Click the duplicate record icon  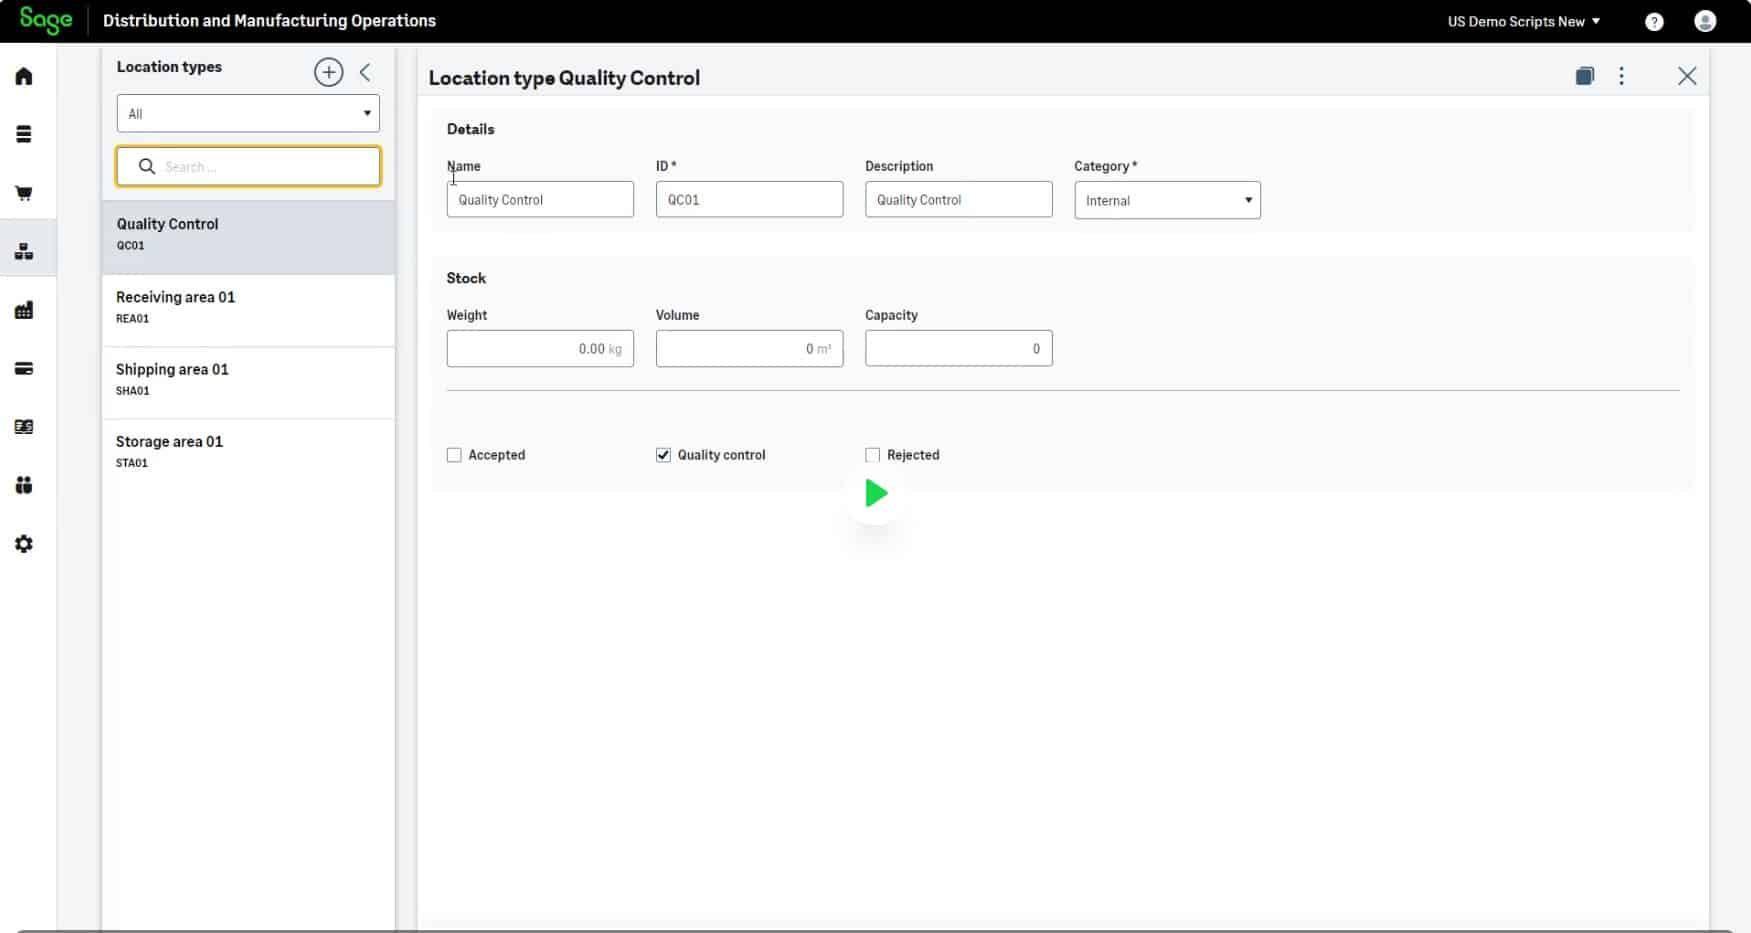point(1584,76)
